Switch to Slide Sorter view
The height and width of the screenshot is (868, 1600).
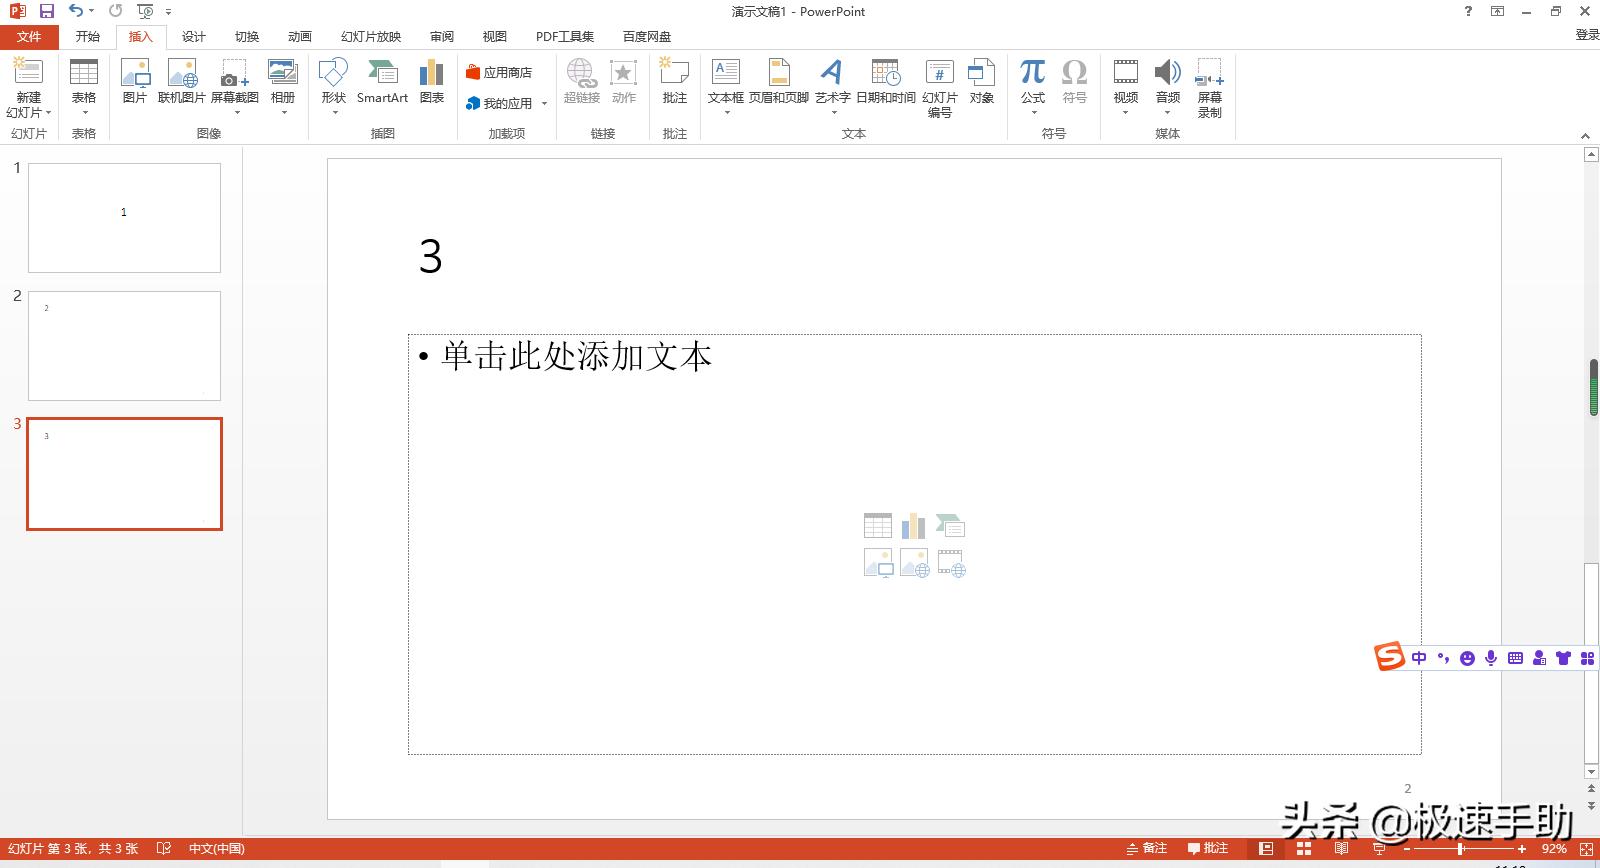pyautogui.click(x=1304, y=848)
